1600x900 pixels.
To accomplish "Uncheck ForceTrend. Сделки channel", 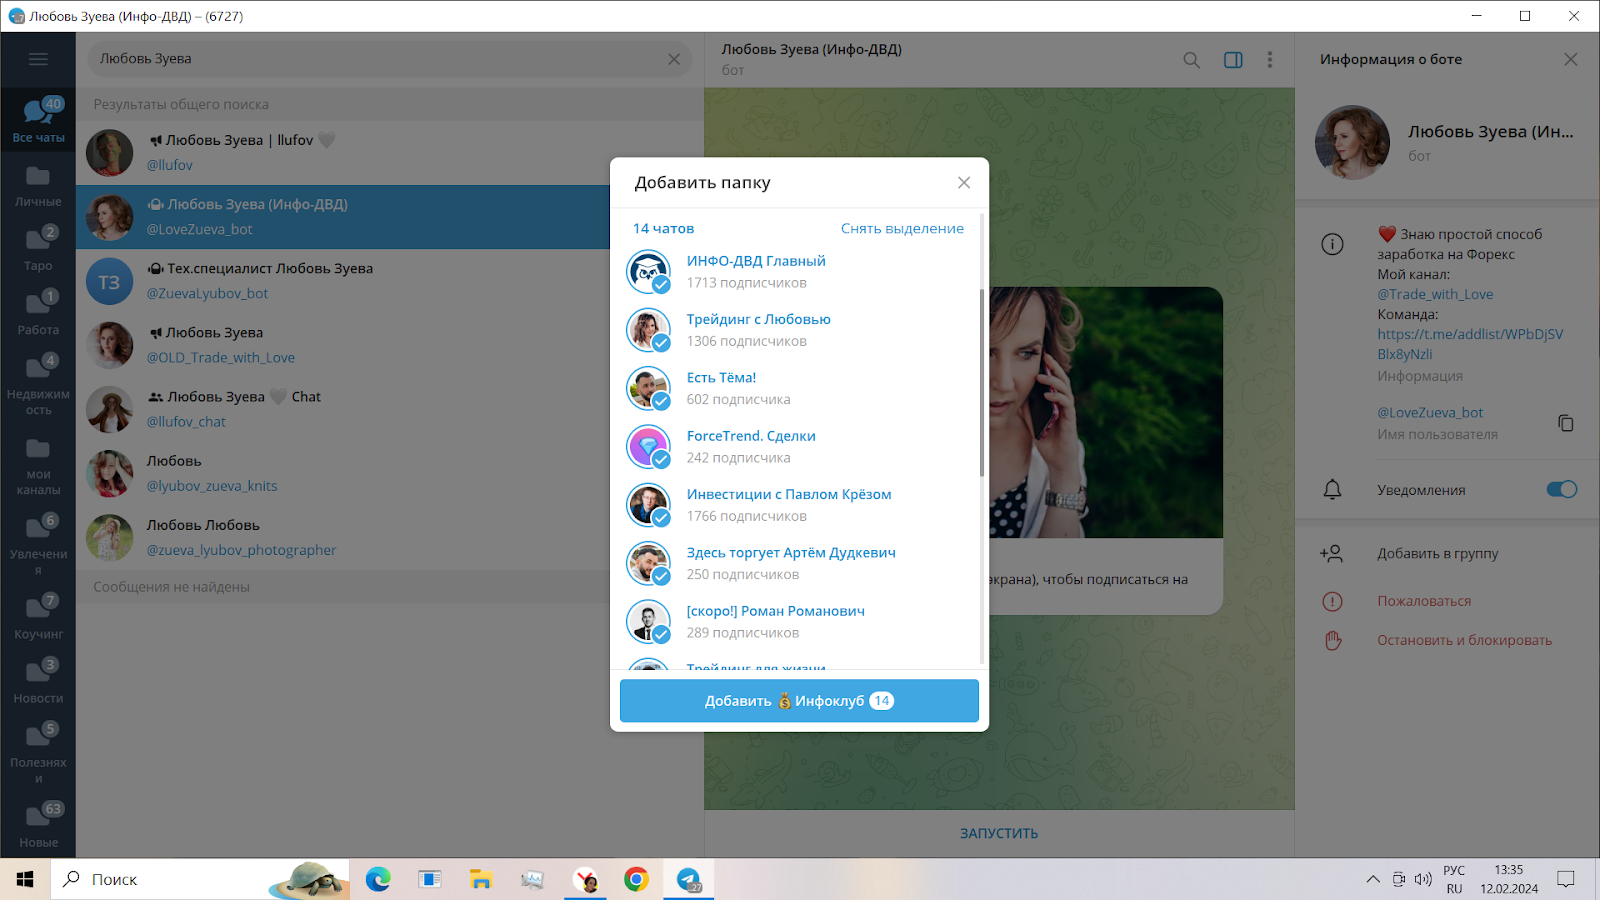I will 797,447.
